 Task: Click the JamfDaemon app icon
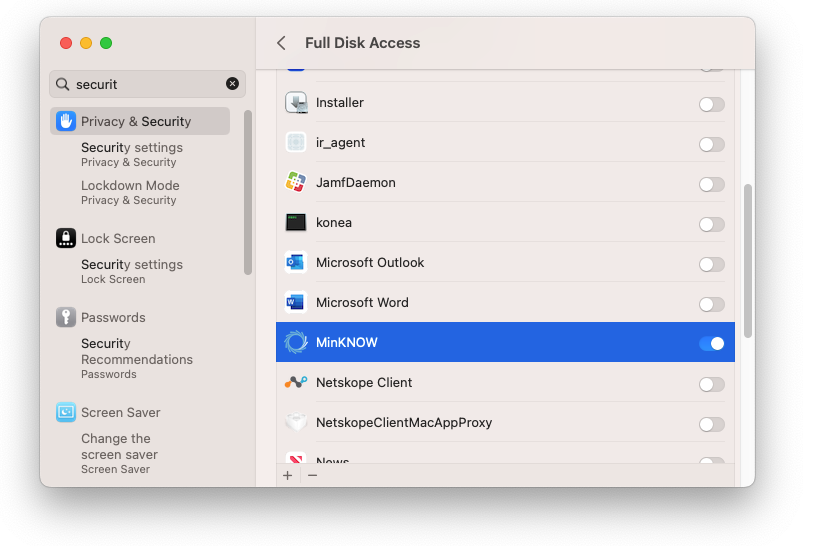point(296,183)
